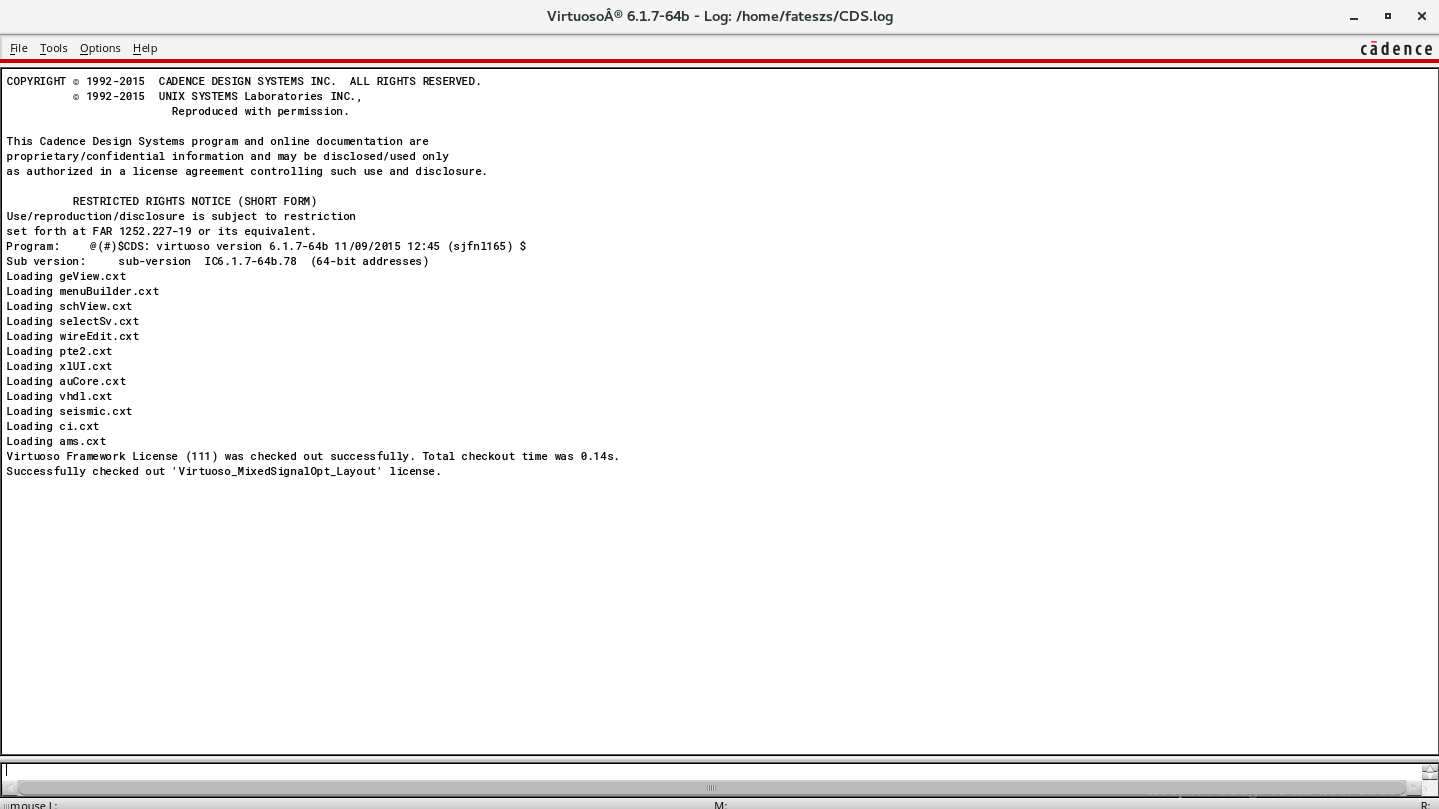Click the 'Virtuoso Framework License (111)' line

pos(313,456)
